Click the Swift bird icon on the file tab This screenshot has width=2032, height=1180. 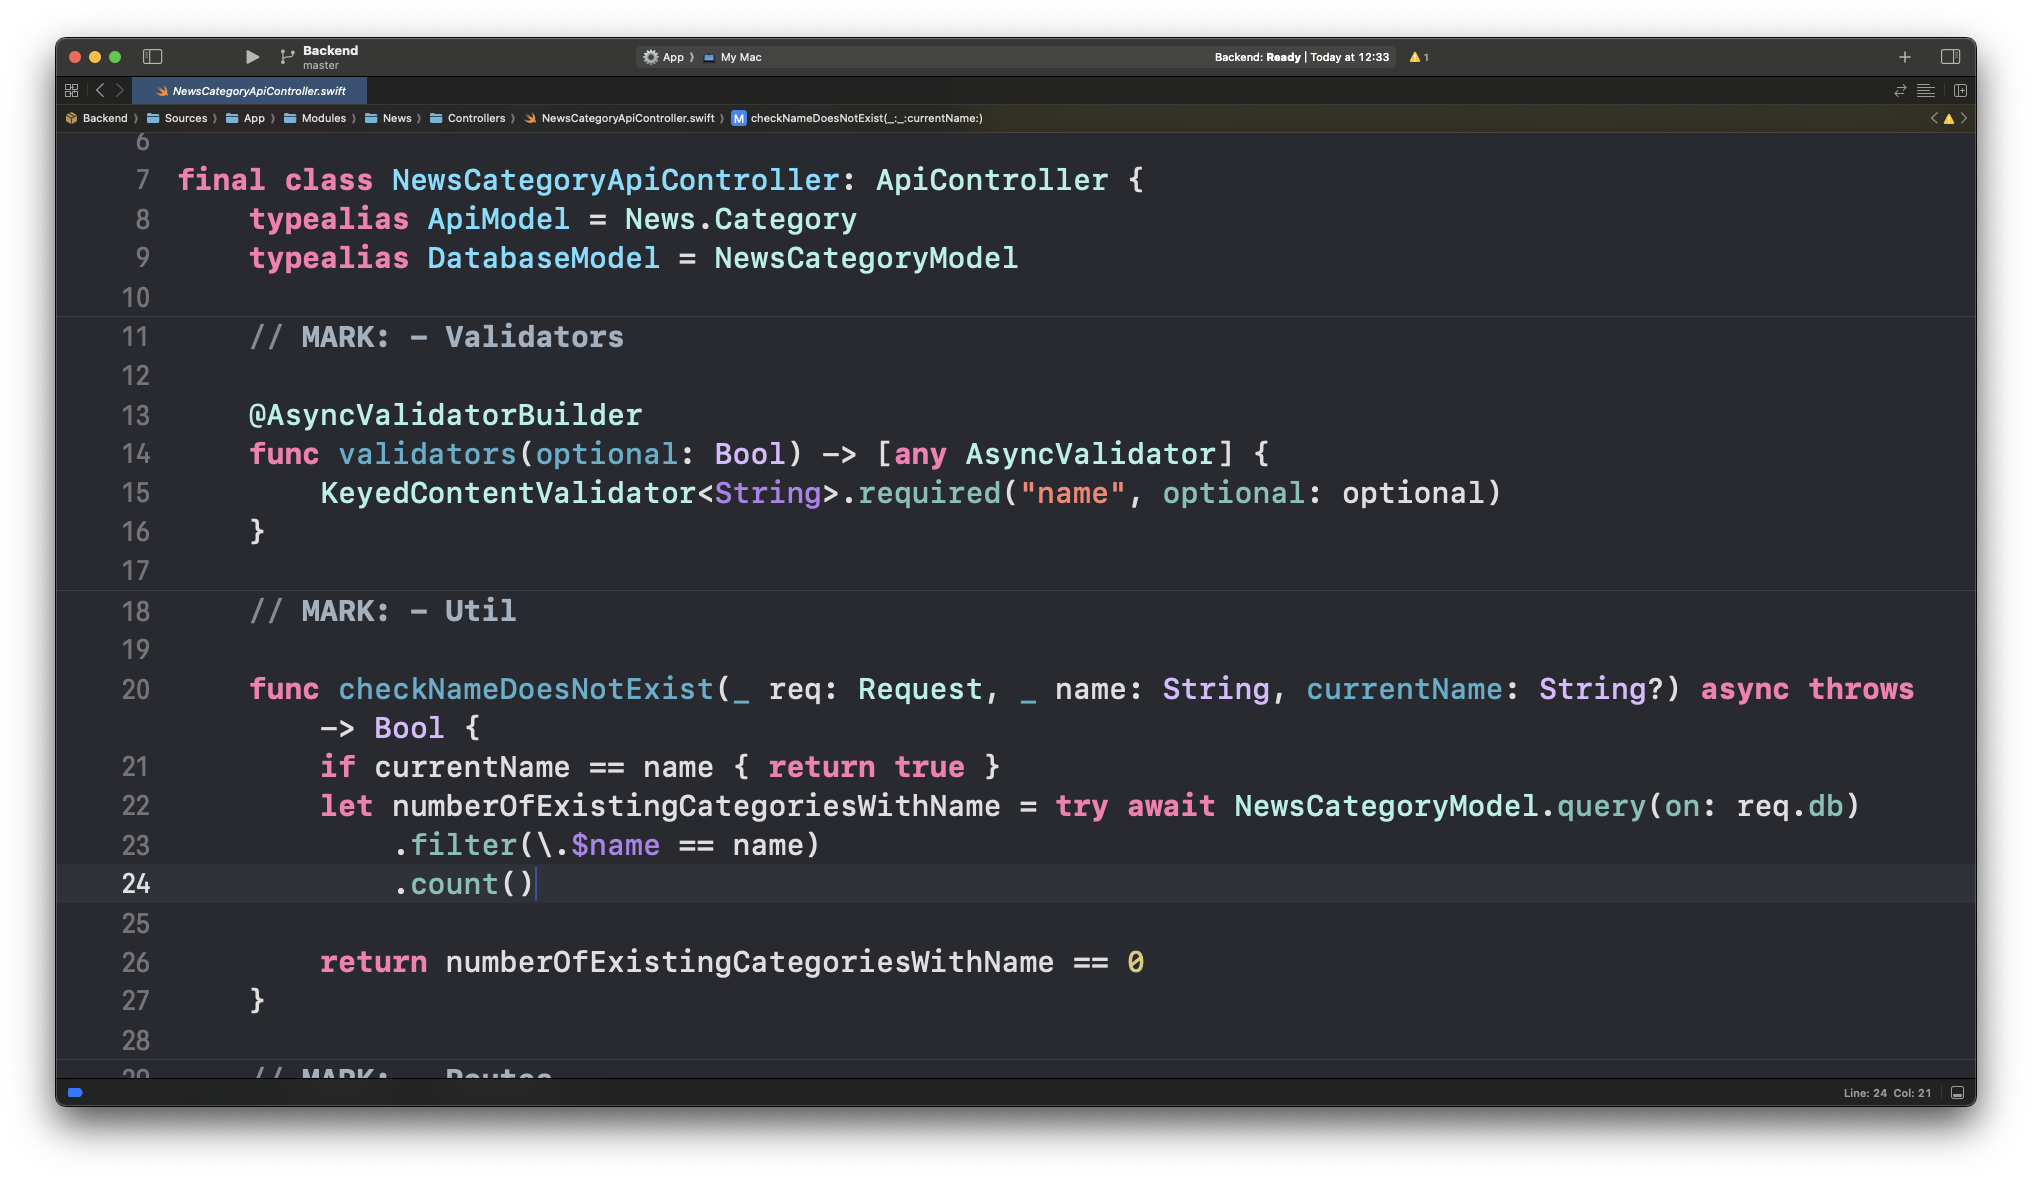pos(161,91)
